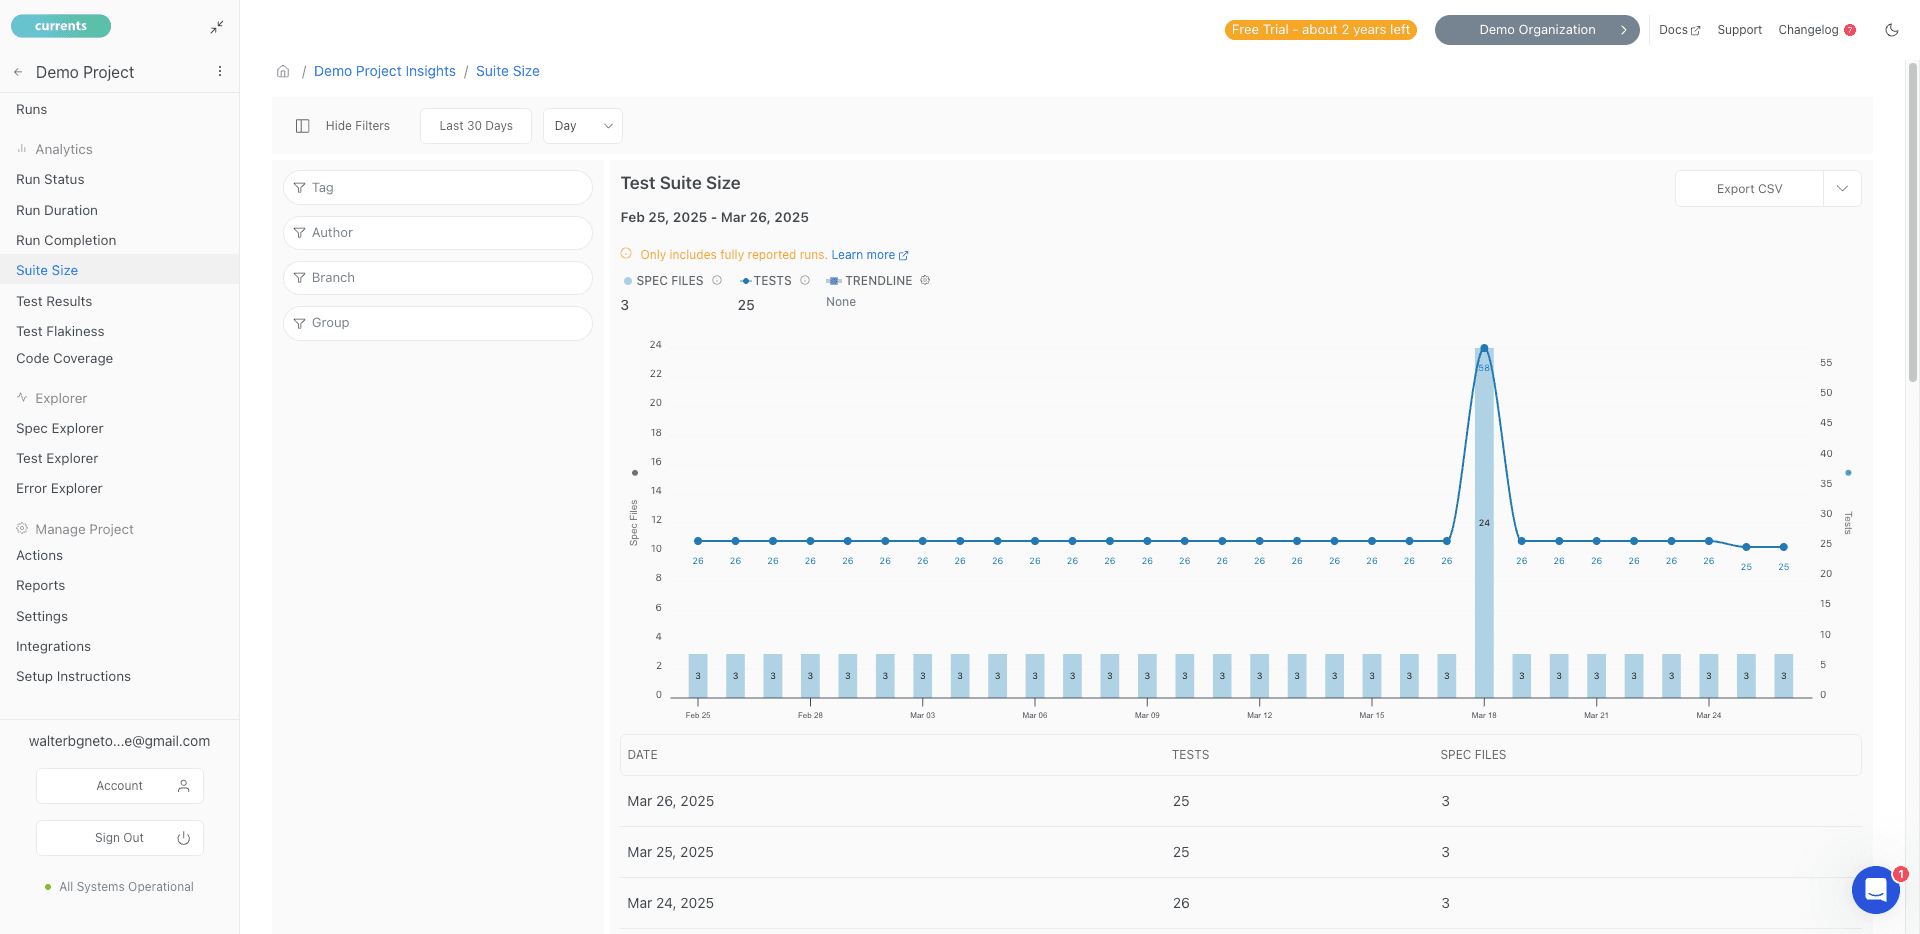
Task: Open the Docs external link
Action: (x=1679, y=30)
